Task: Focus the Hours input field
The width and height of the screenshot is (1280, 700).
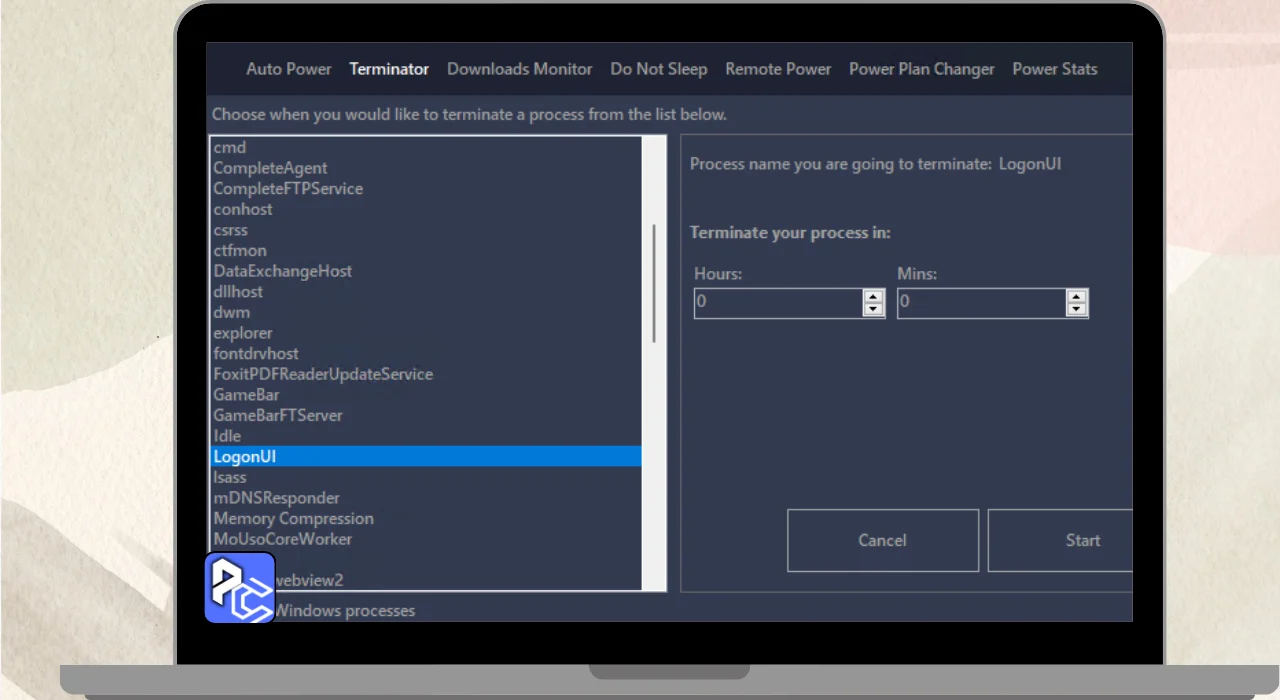Action: pos(778,303)
